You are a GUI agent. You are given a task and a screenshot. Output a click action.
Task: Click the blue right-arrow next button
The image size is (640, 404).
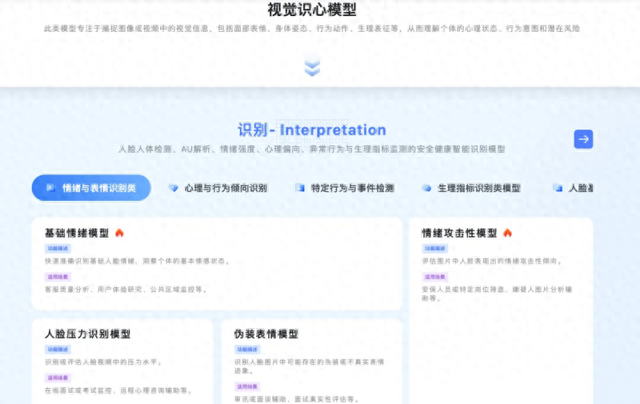[x=583, y=139]
